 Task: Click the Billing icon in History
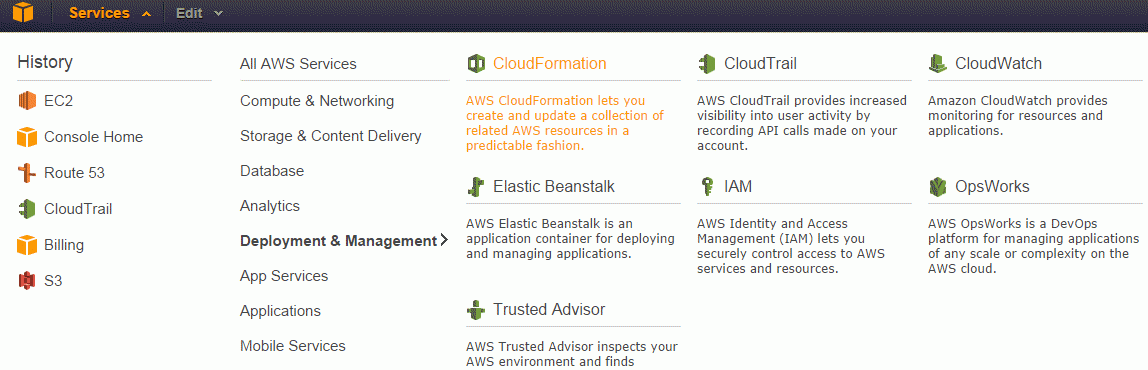27,245
